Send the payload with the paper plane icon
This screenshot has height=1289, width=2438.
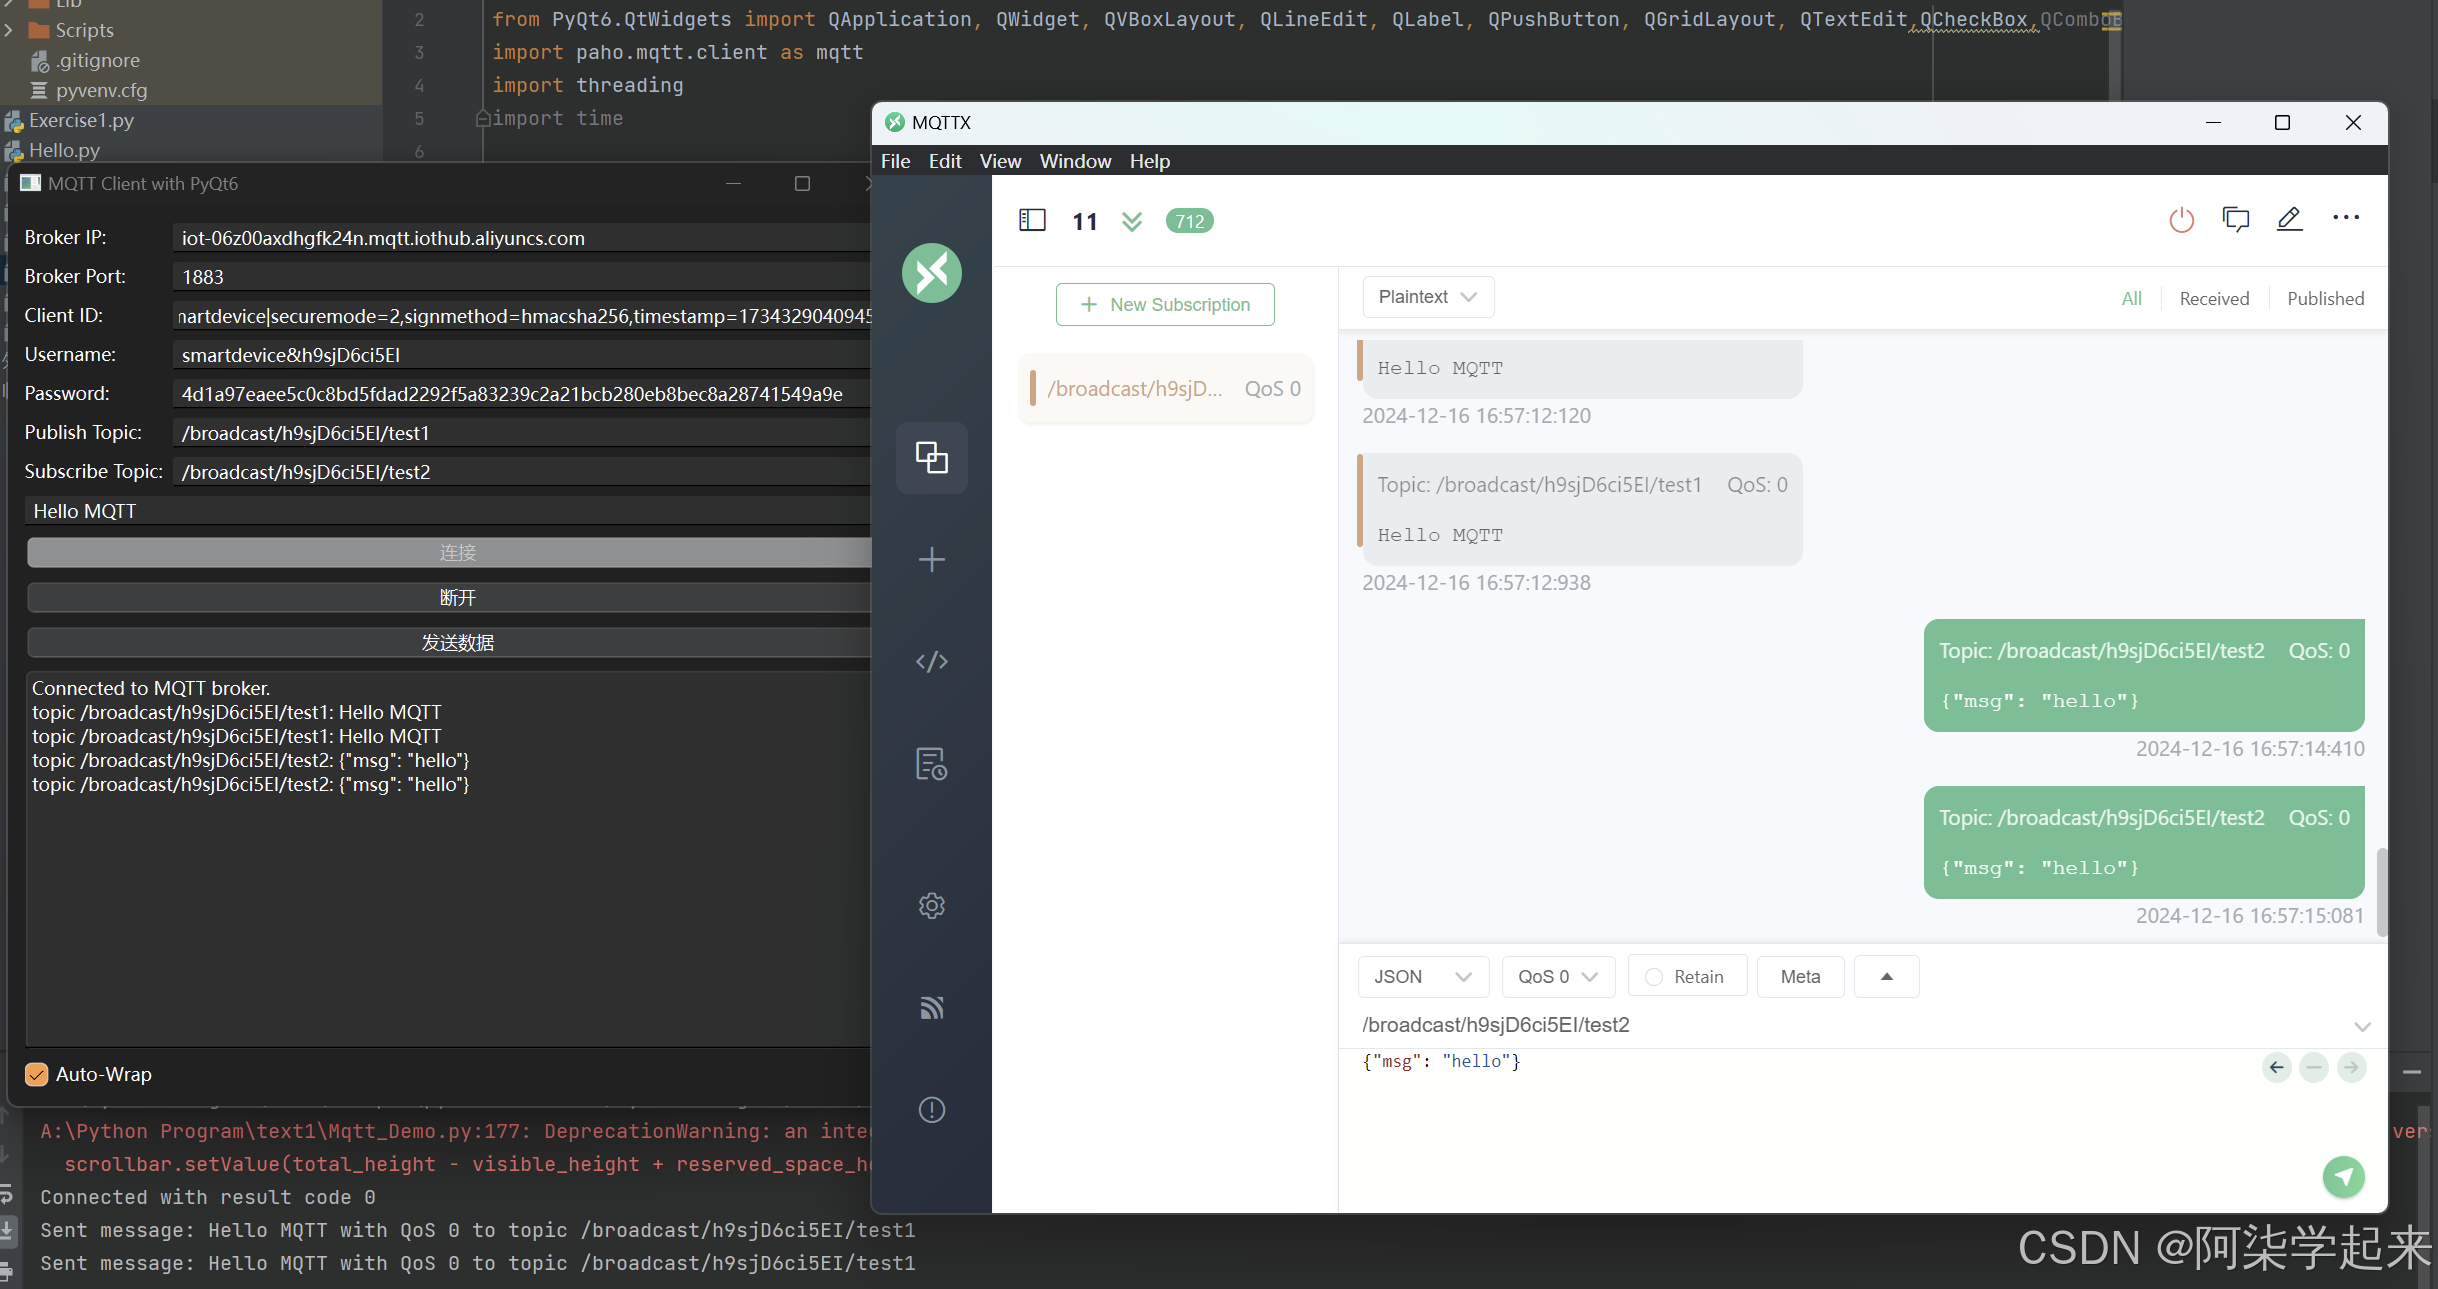click(x=2344, y=1177)
